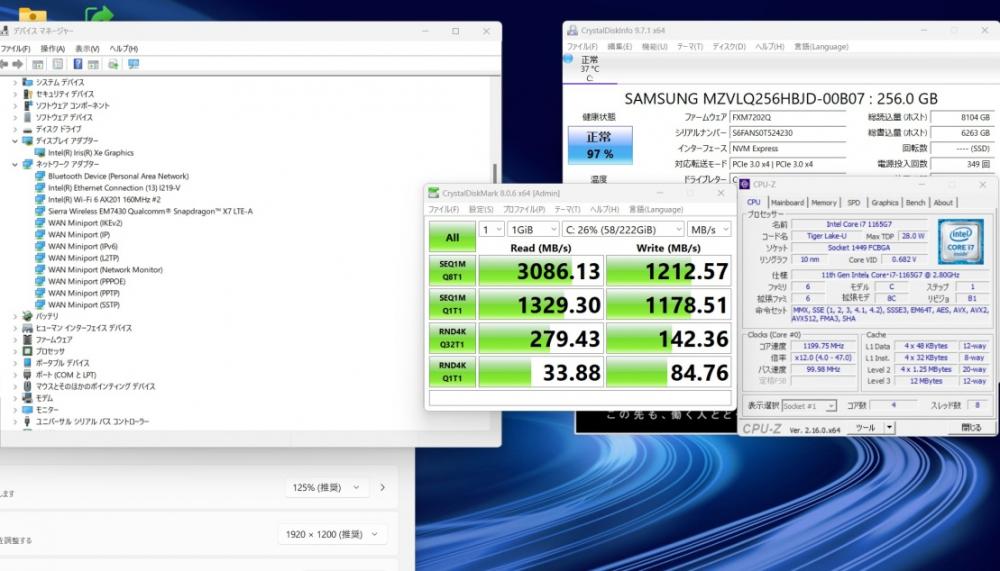Expand the battery tree node
The image size is (1000, 571).
(x=15, y=316)
